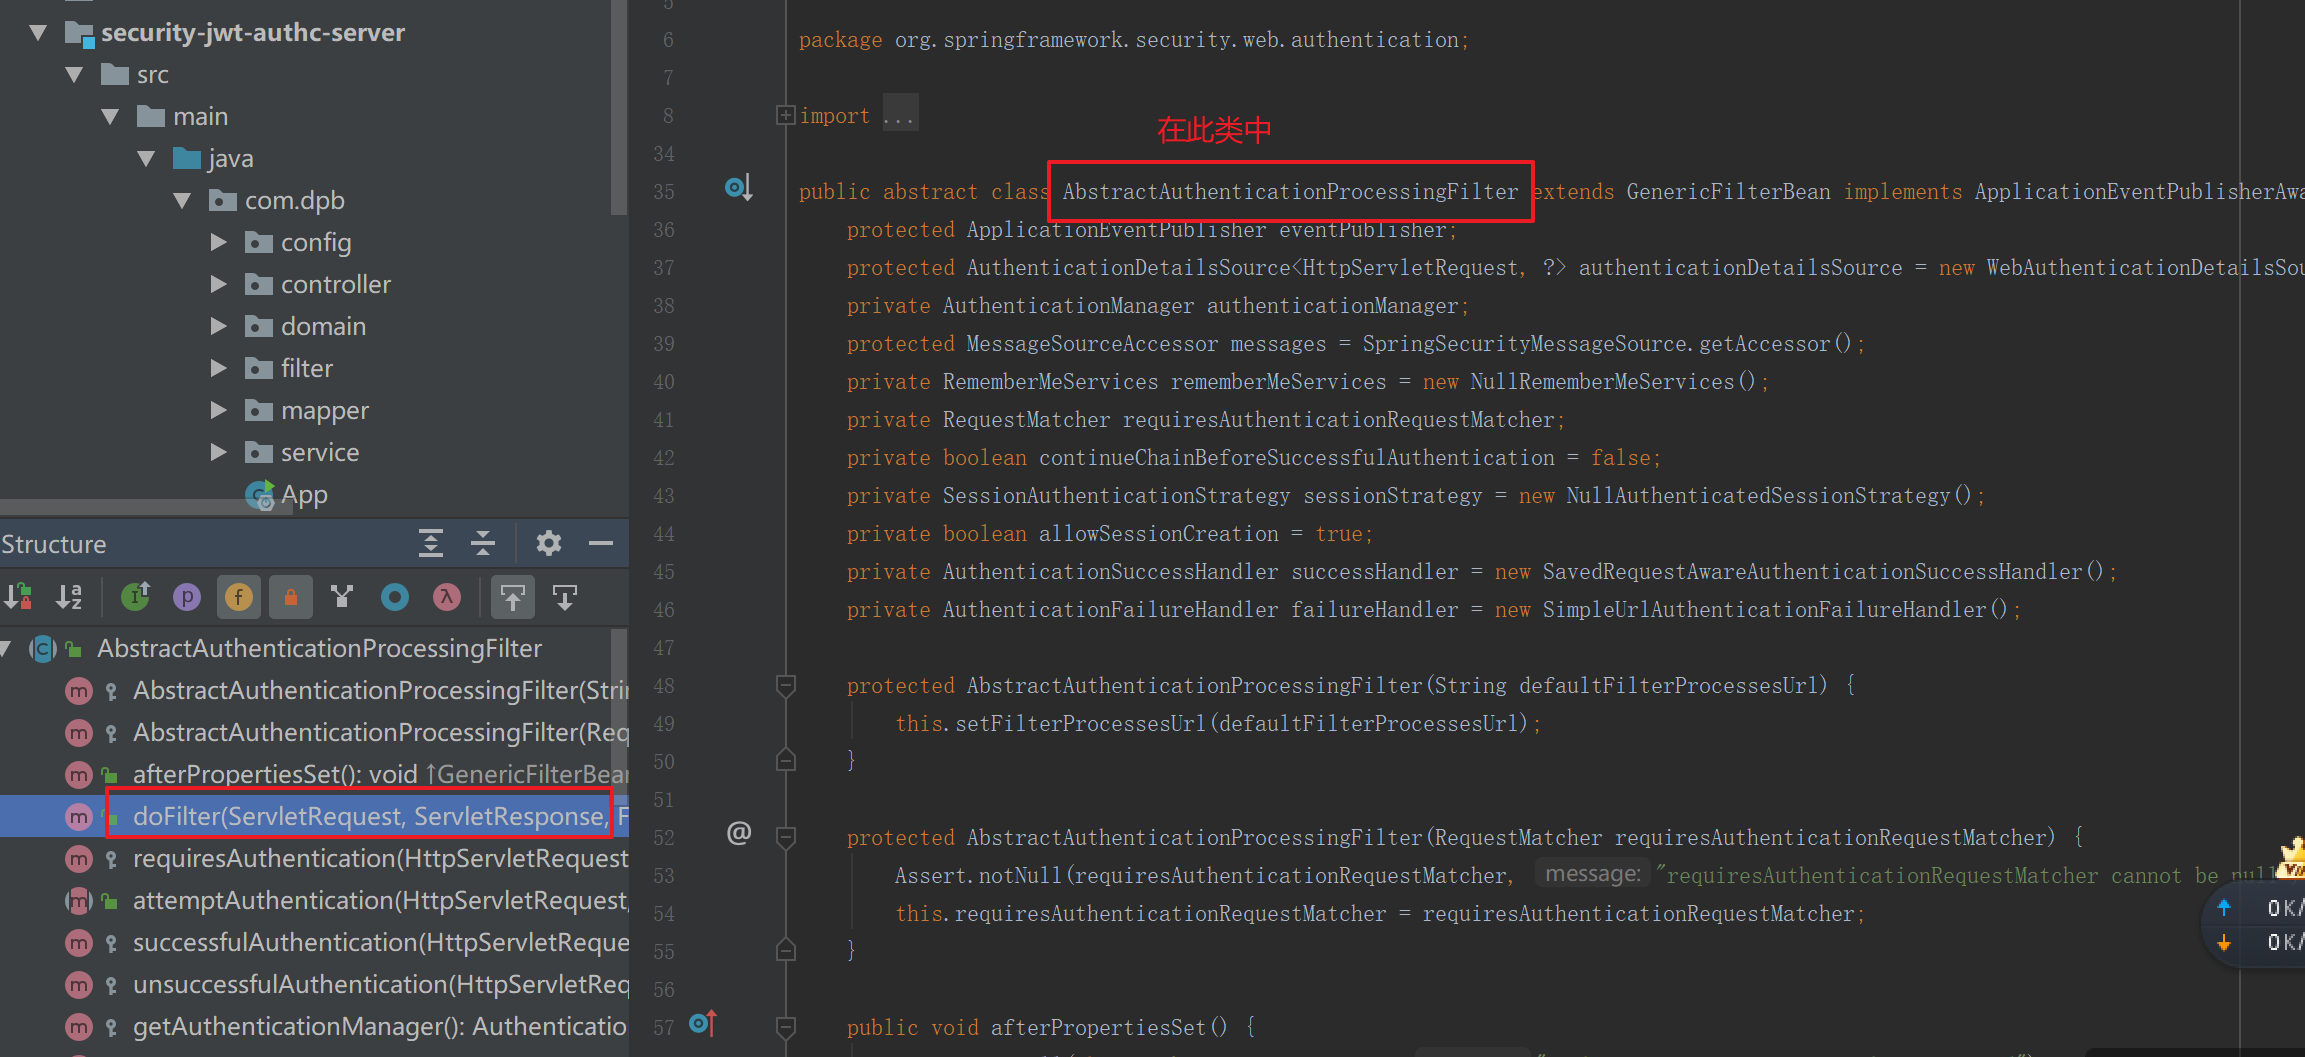
Task: Click the @ gutter icon on line 52
Action: click(739, 833)
